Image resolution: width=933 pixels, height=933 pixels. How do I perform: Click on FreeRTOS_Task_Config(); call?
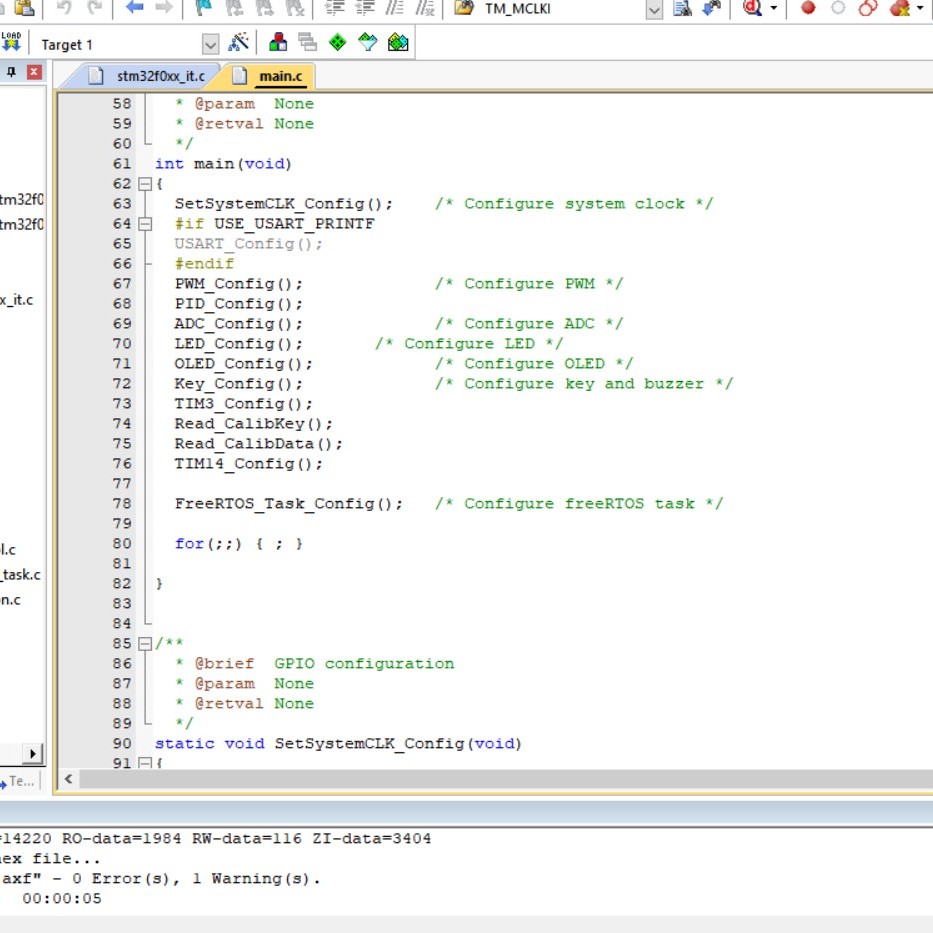click(288, 504)
